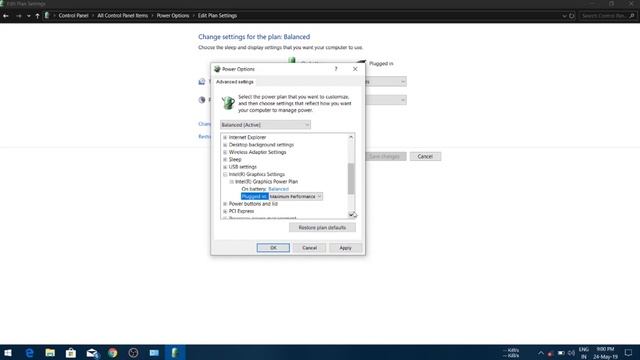Click the search icon in Control Panel

[632, 16]
